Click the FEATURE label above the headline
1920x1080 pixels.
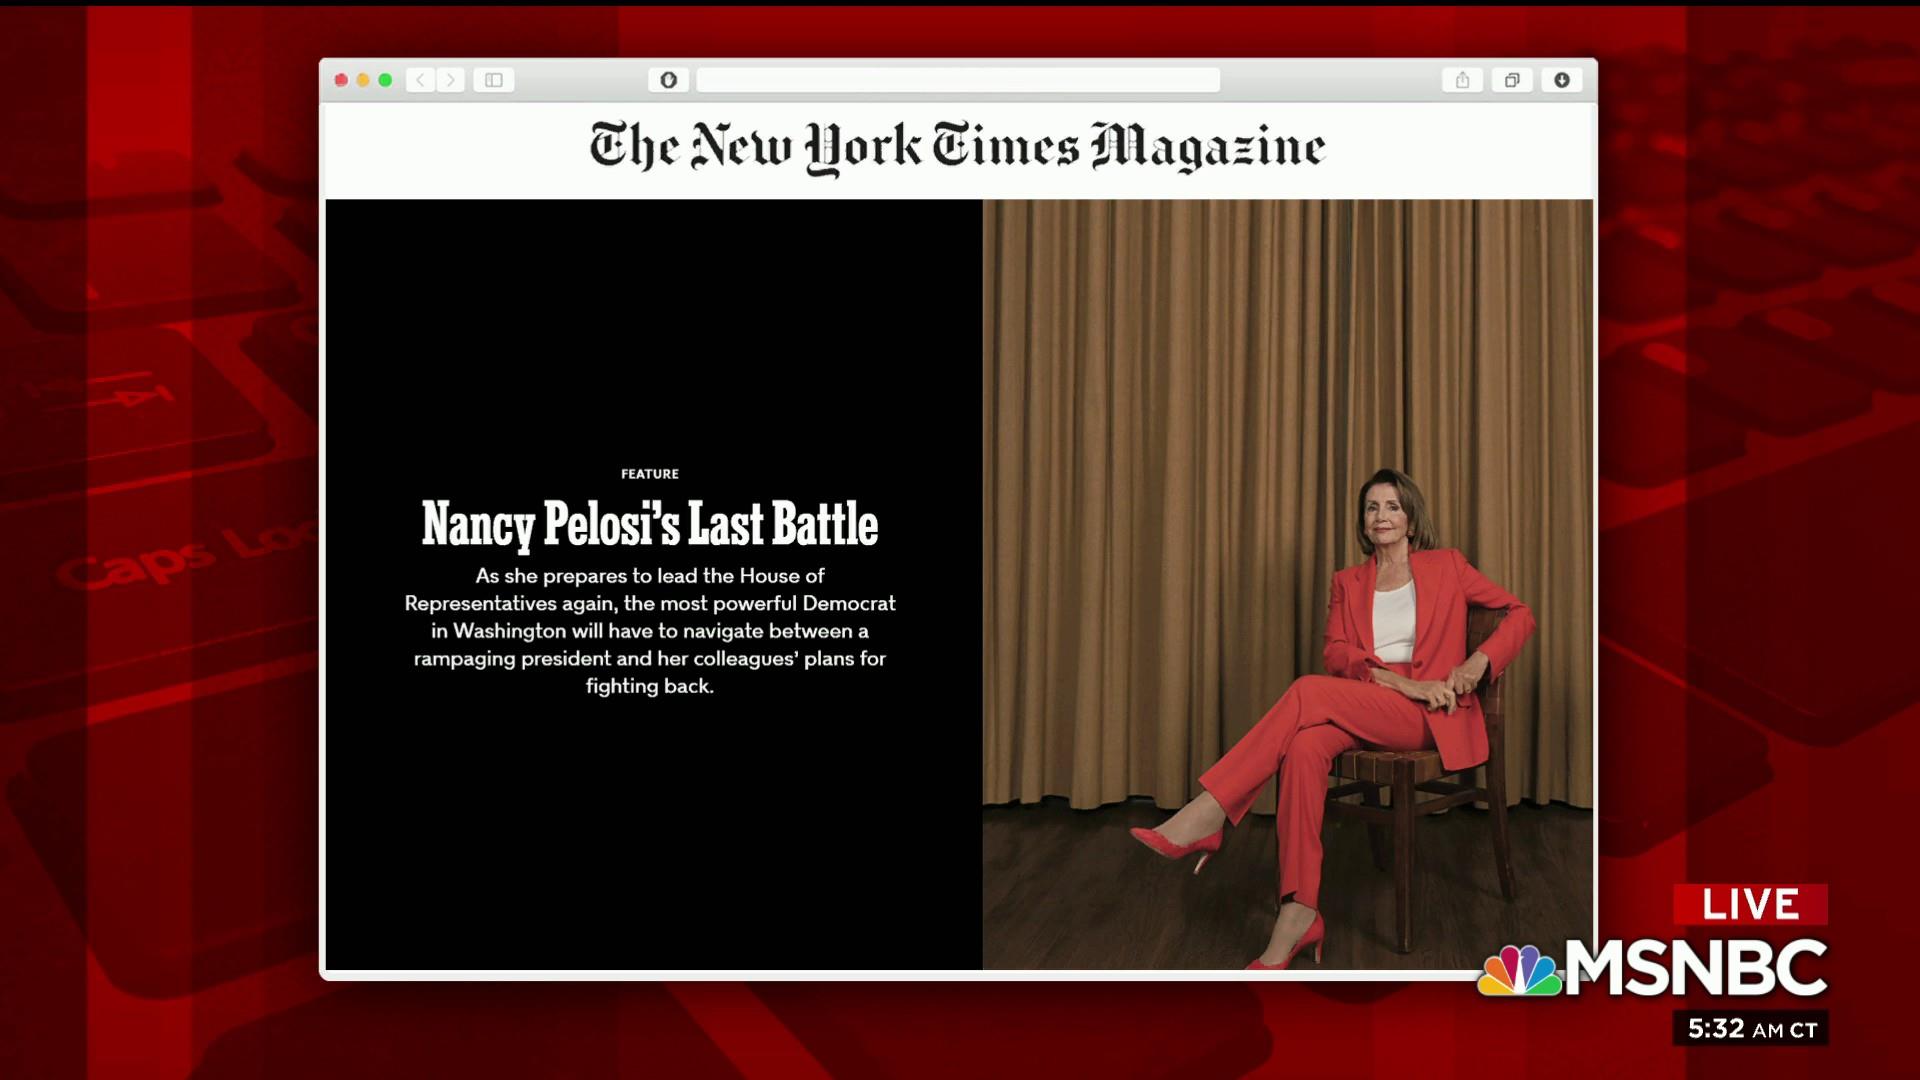[x=650, y=474]
